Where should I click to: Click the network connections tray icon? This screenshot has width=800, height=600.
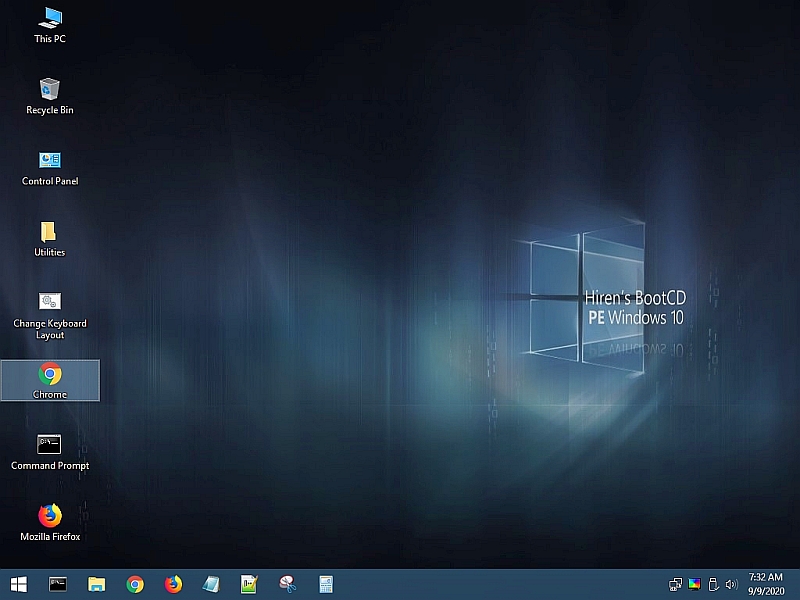pyautogui.click(x=676, y=584)
